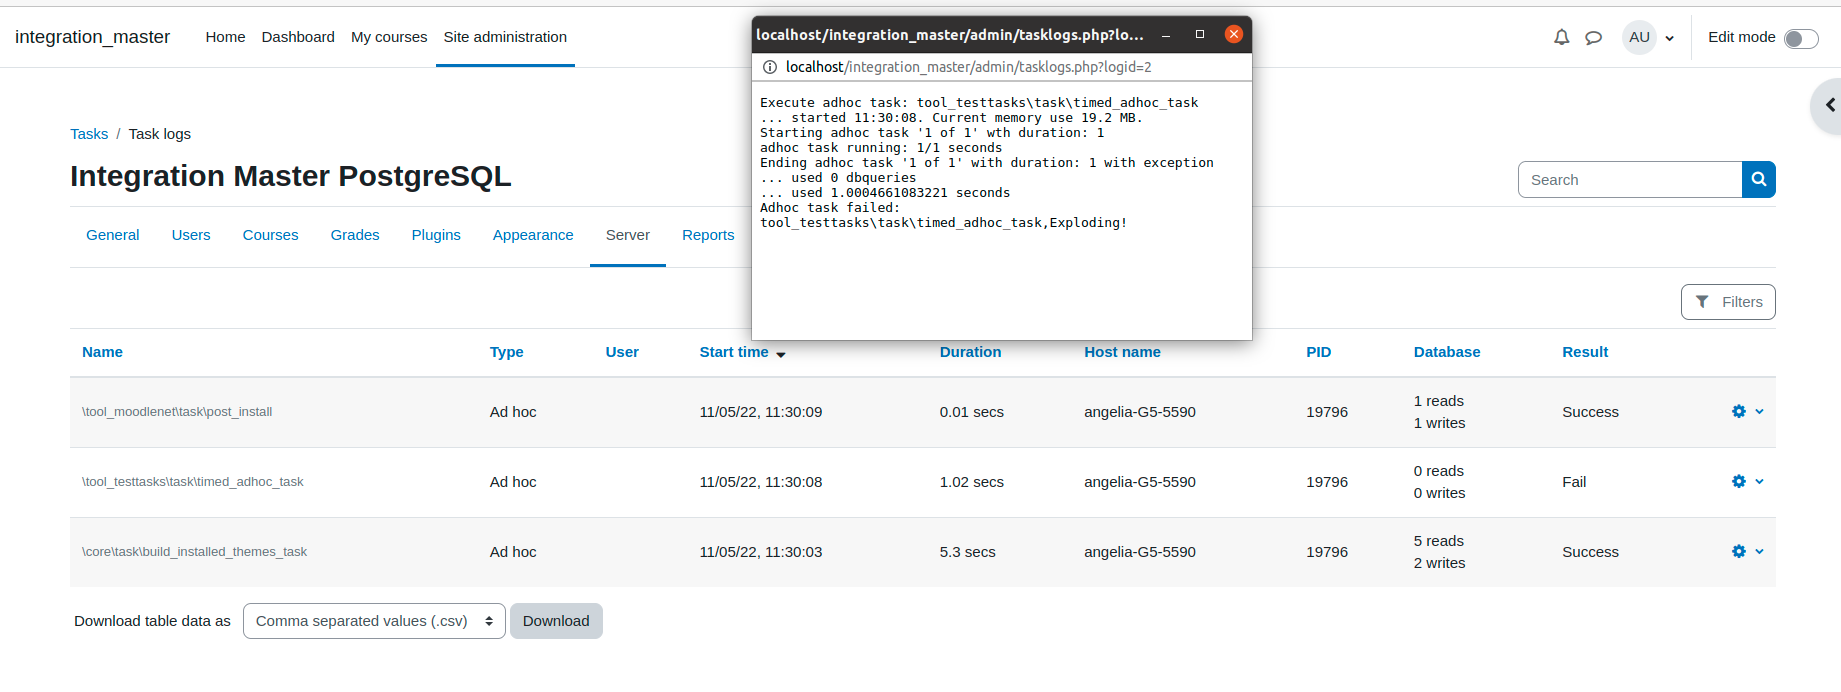Sort table by PID column
Image resolution: width=1841 pixels, height=692 pixels.
tap(1319, 352)
